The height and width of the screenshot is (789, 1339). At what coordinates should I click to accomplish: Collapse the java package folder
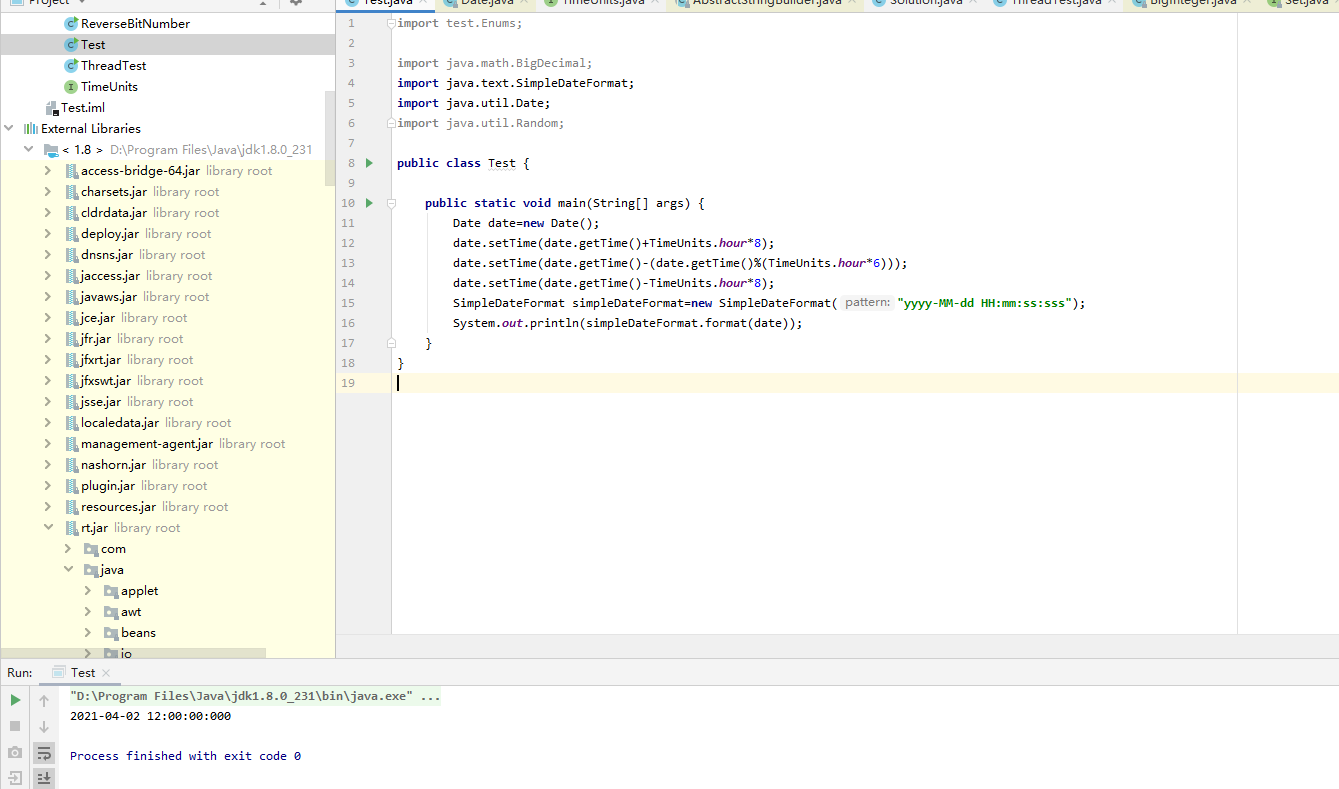(68, 570)
